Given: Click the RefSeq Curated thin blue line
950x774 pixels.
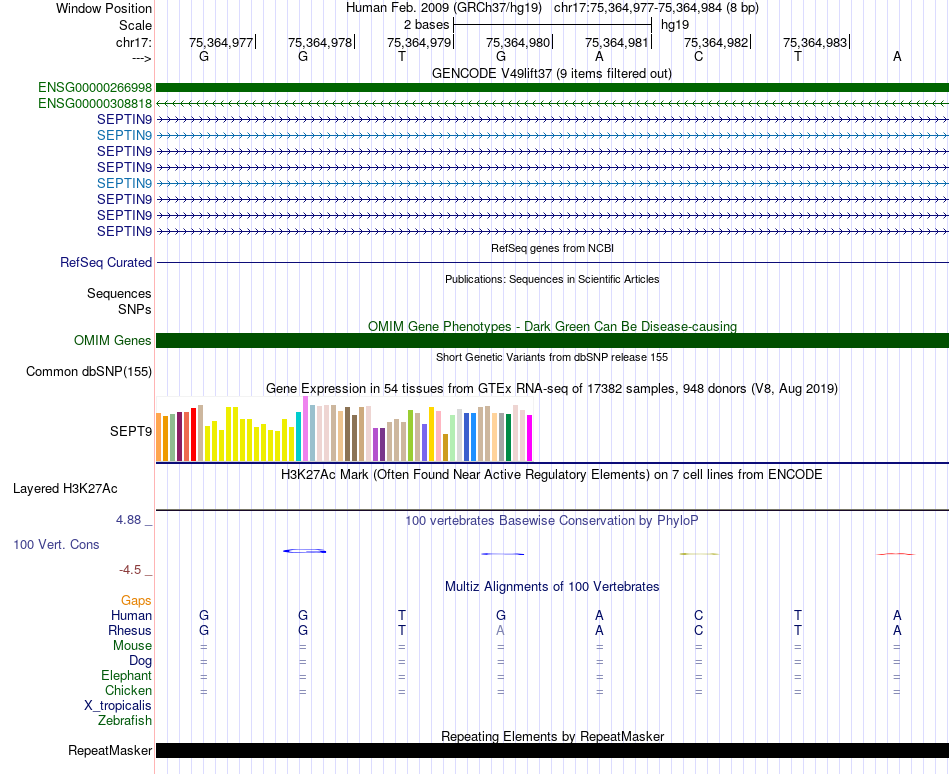Looking at the screenshot, I should pos(552,262).
